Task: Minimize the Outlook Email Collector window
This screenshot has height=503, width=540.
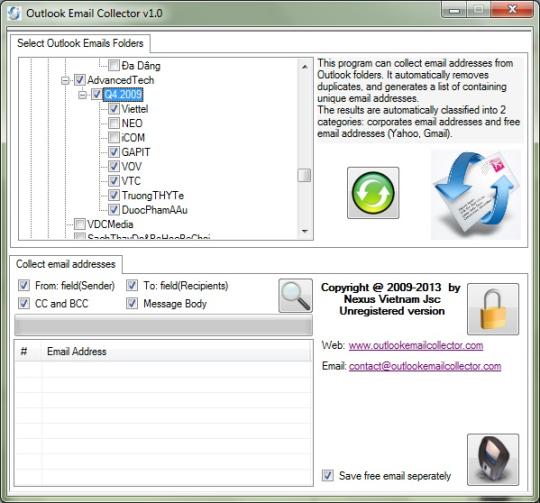Action: click(x=454, y=10)
